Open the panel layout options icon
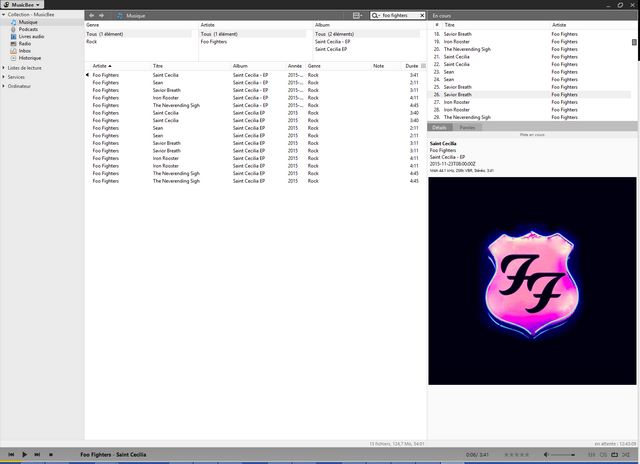Screen dimensions: 640x464 point(358,16)
